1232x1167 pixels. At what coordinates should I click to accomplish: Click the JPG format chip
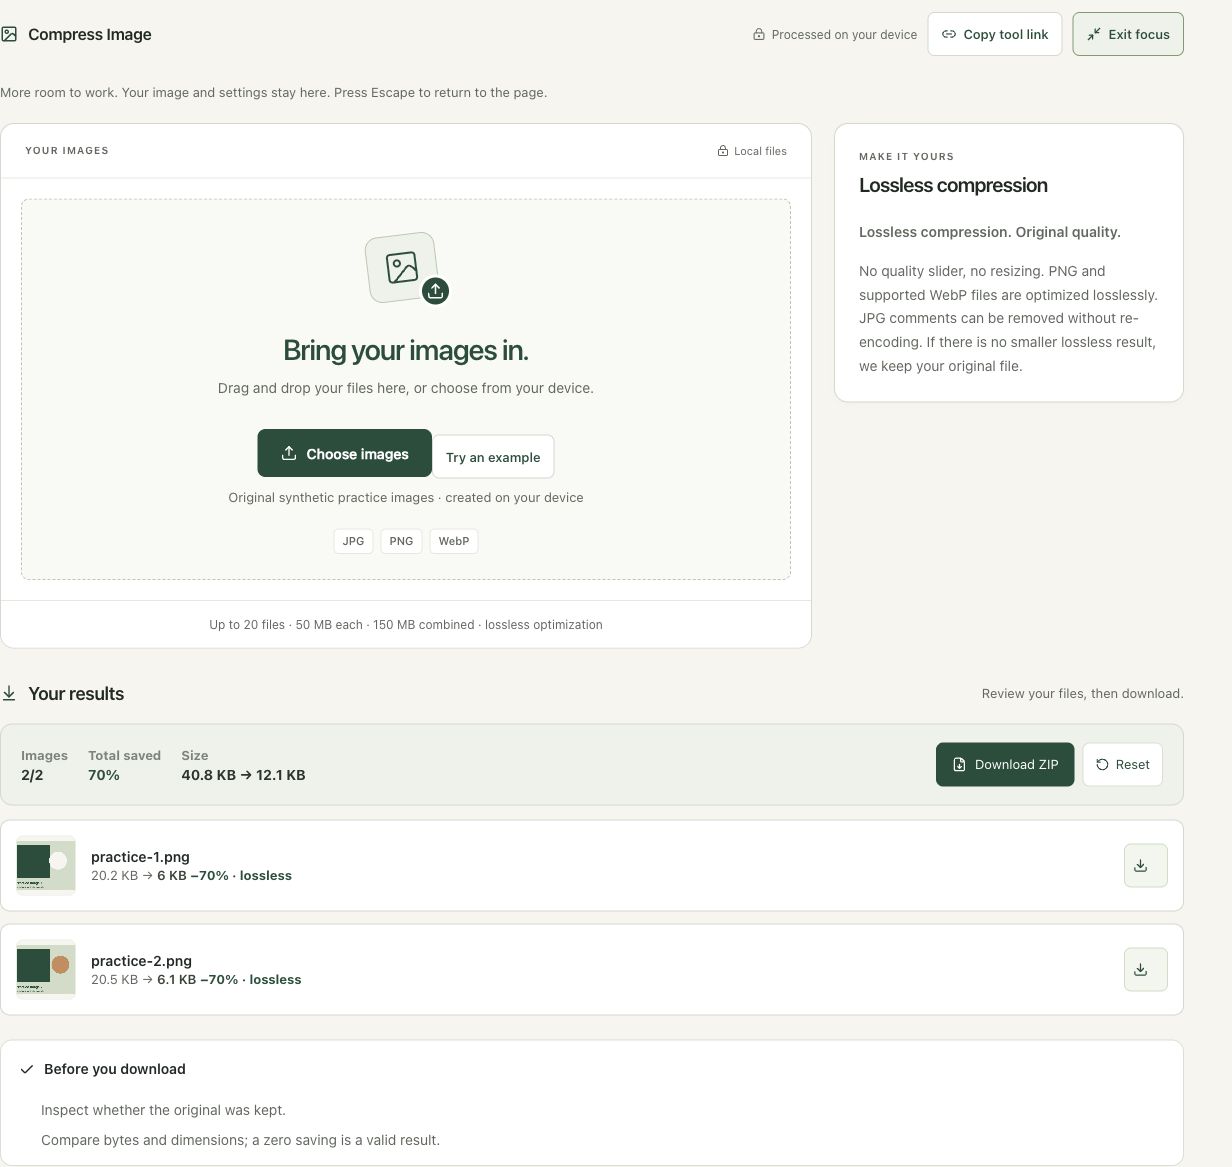(353, 541)
